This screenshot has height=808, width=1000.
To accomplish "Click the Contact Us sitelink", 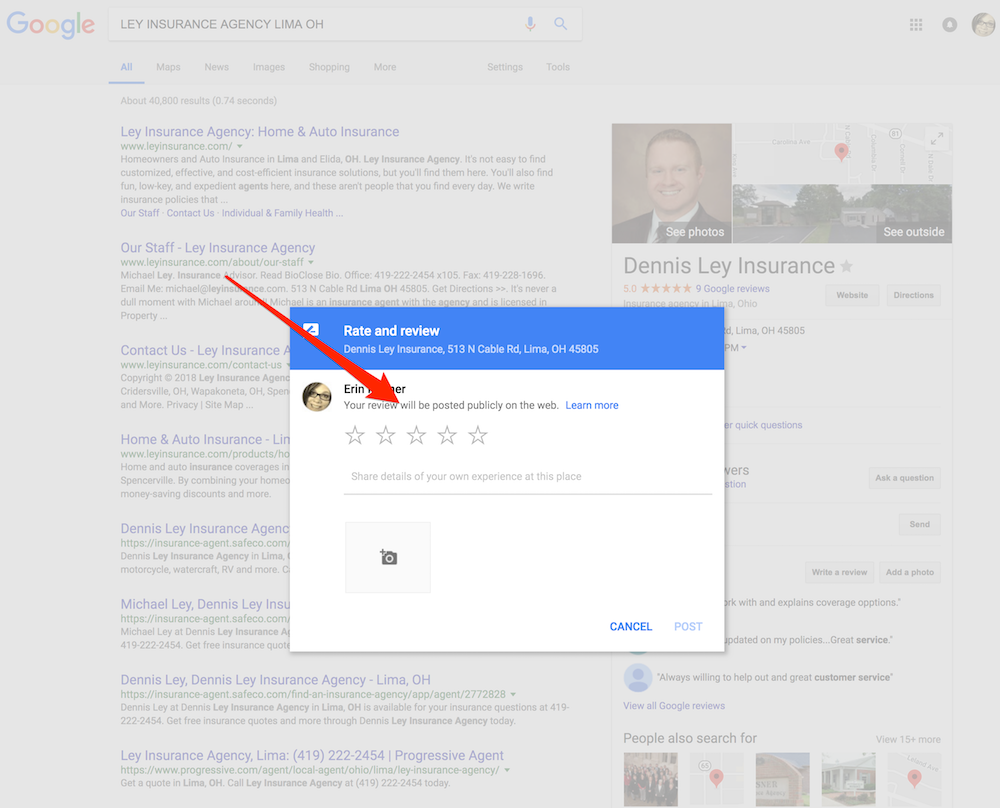I will 190,213.
